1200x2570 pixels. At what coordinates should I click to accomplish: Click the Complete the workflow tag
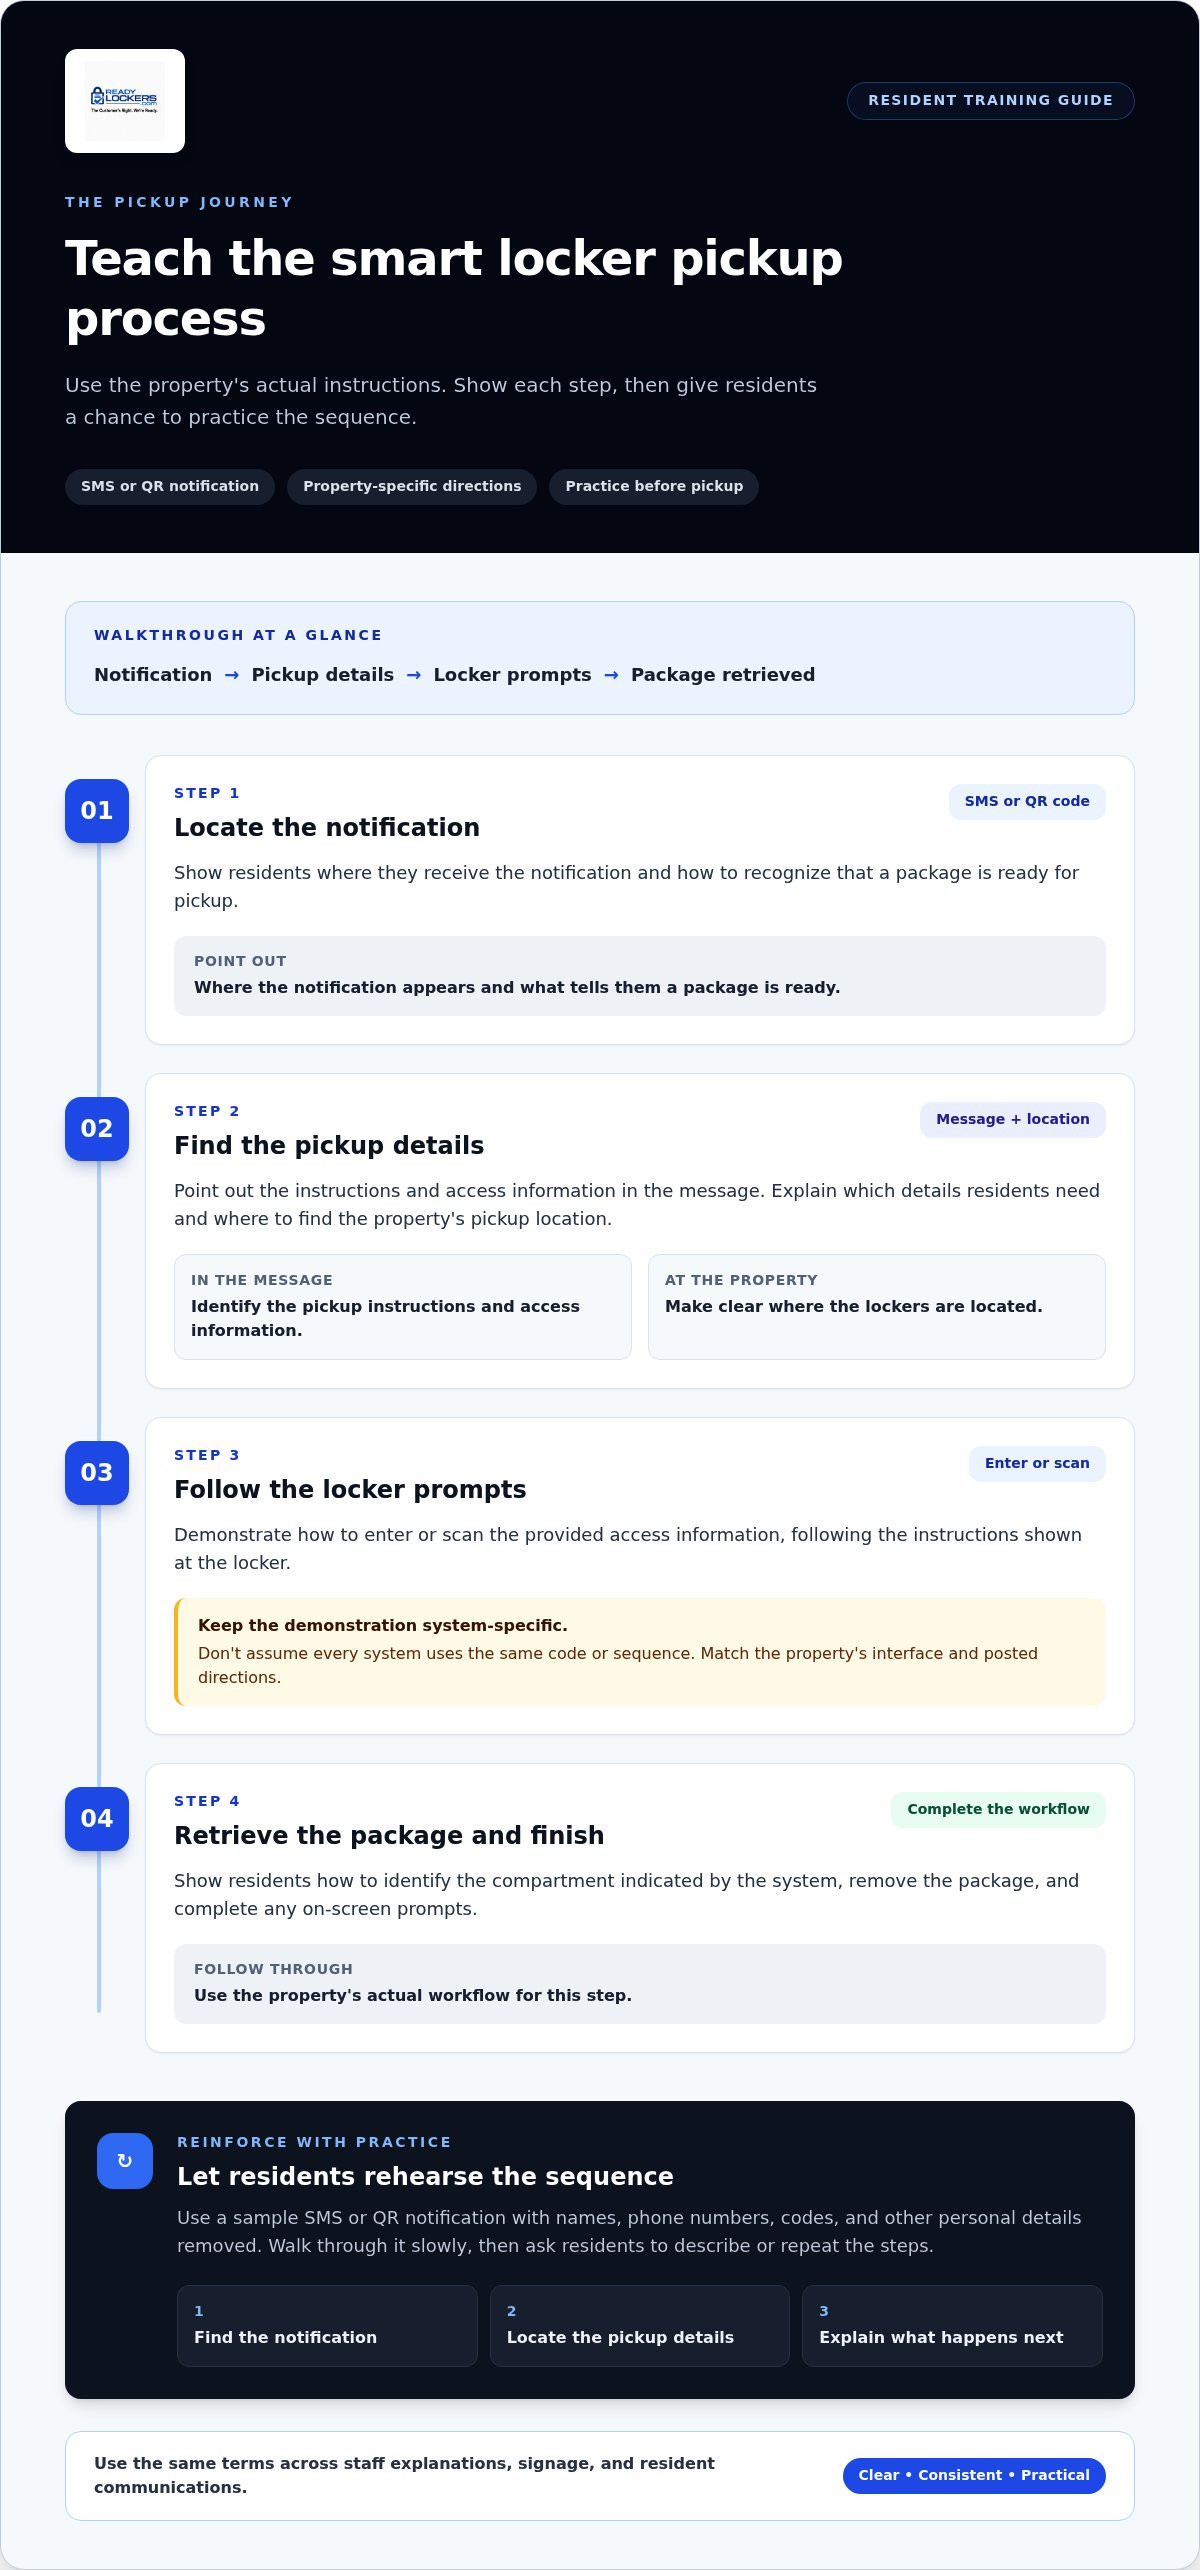point(998,1810)
